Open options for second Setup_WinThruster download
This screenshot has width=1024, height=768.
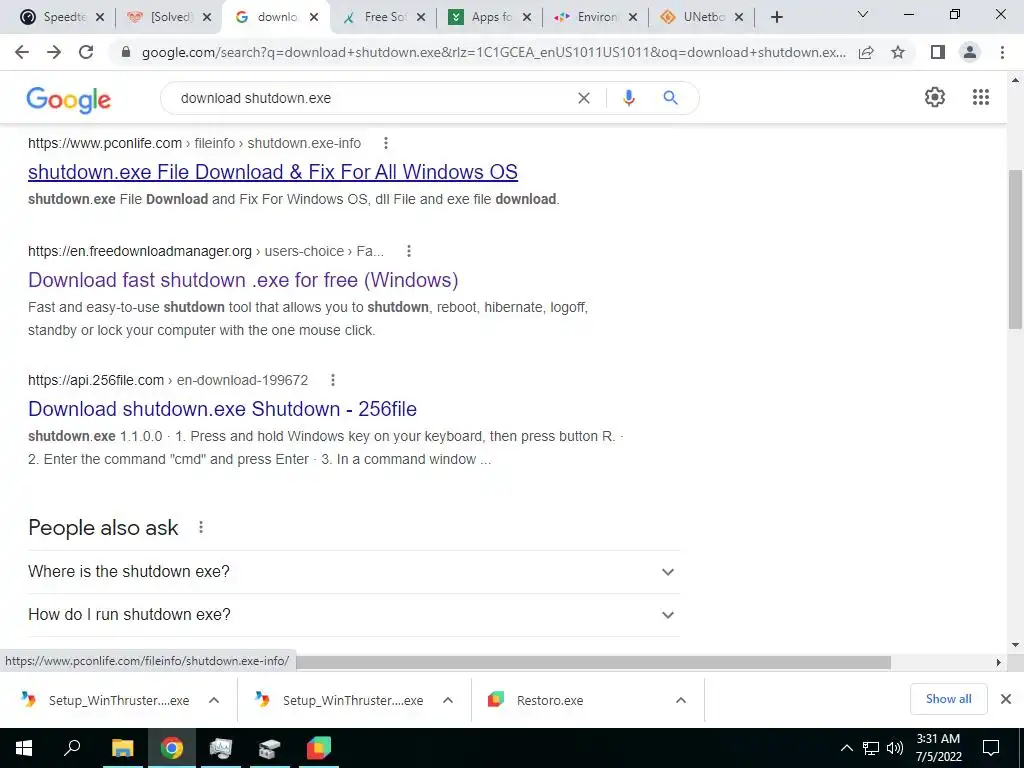(x=448, y=700)
